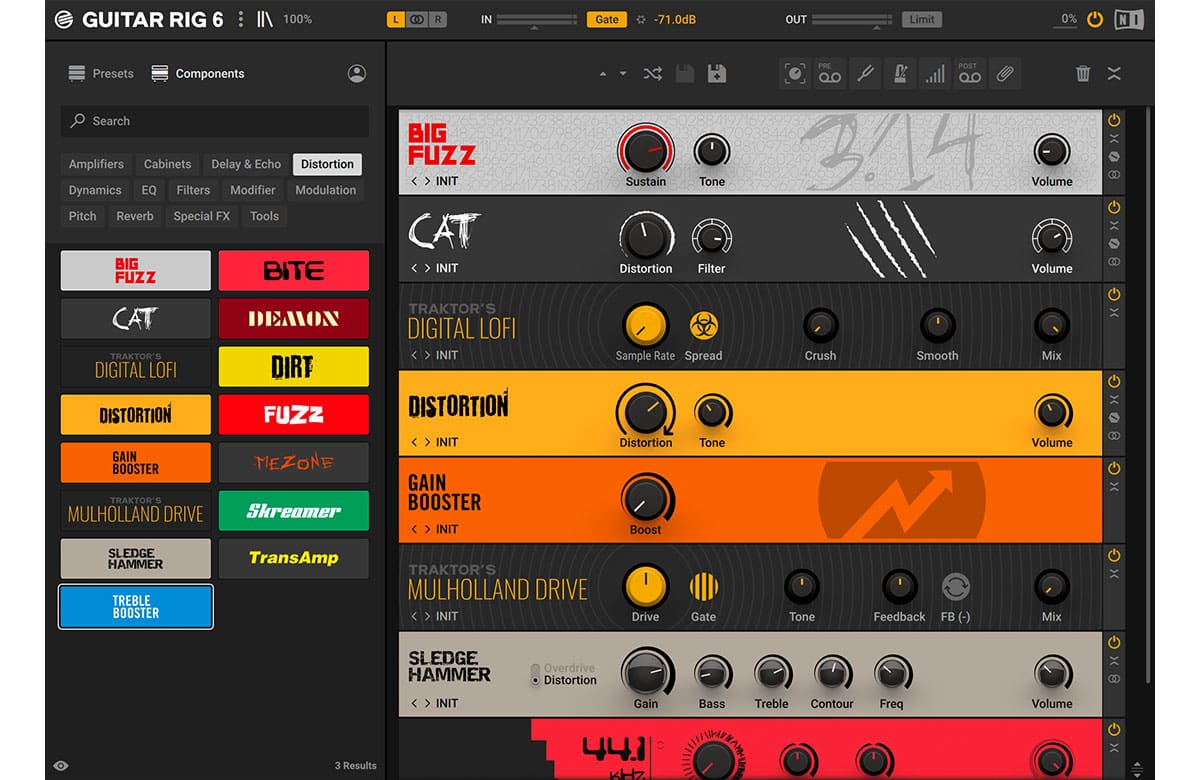Click the level bars icon in rack toolbar
The width and height of the screenshot is (1200, 780).
pyautogui.click(x=935, y=74)
